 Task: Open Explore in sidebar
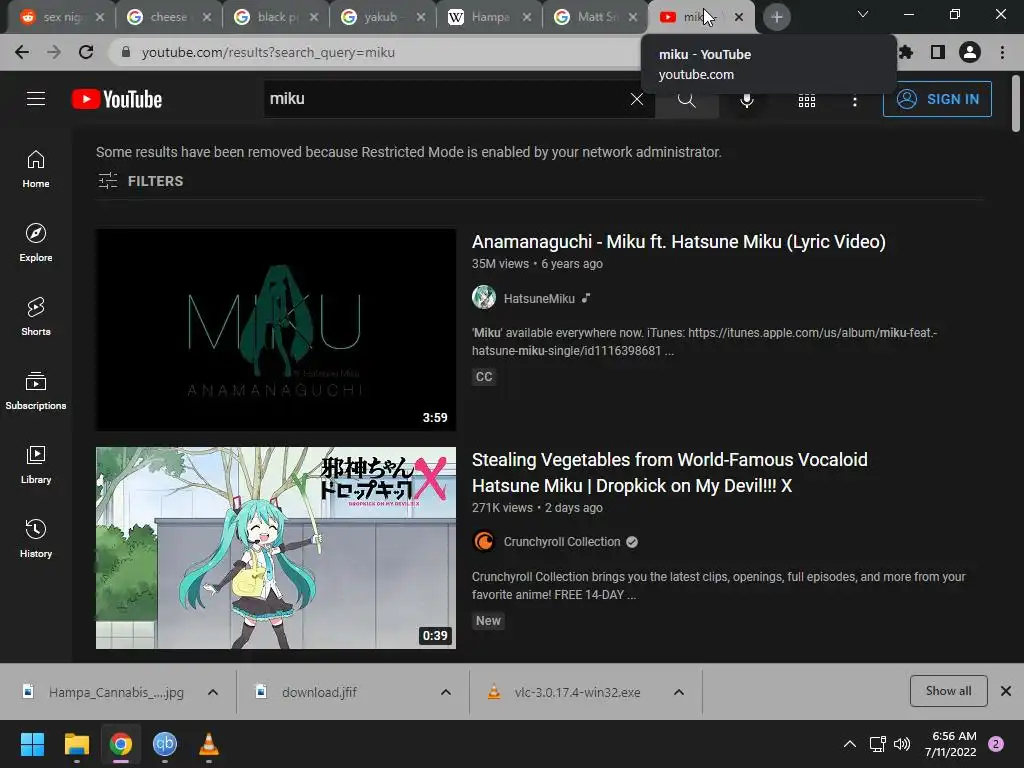(36, 243)
